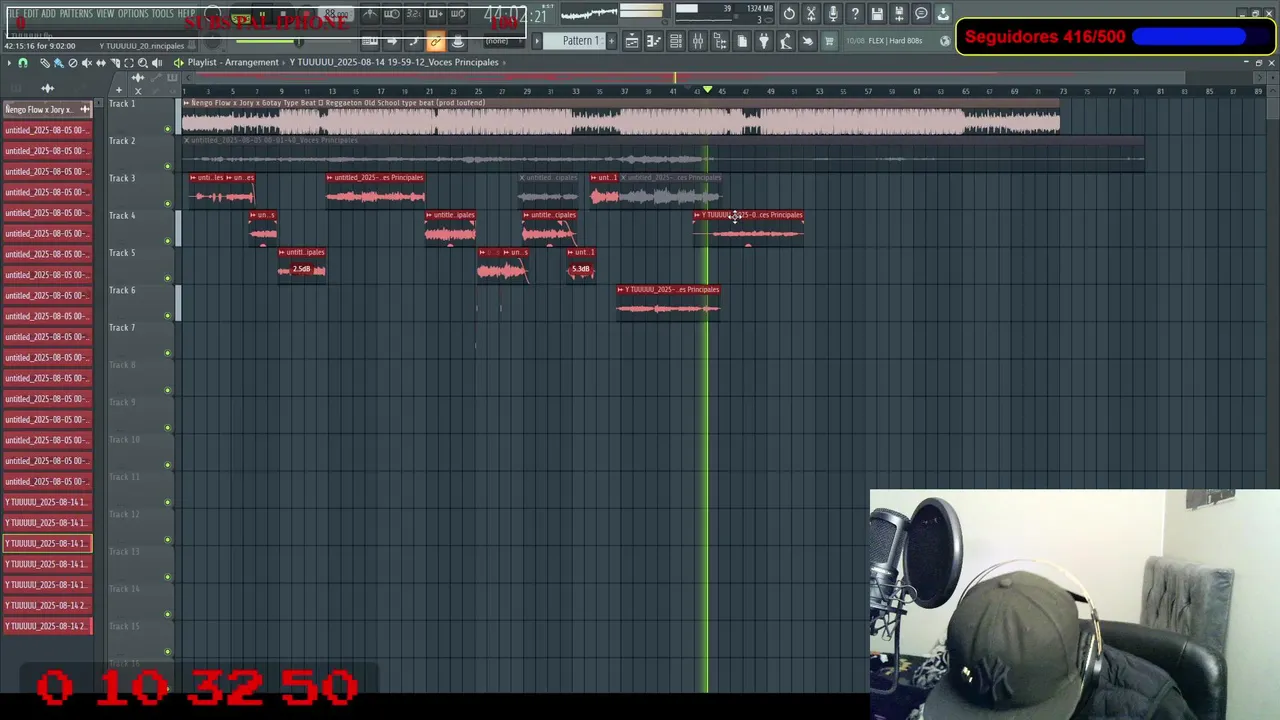The width and height of the screenshot is (1280, 720).
Task: Click the plus button next to Pattern 1
Action: coord(611,41)
